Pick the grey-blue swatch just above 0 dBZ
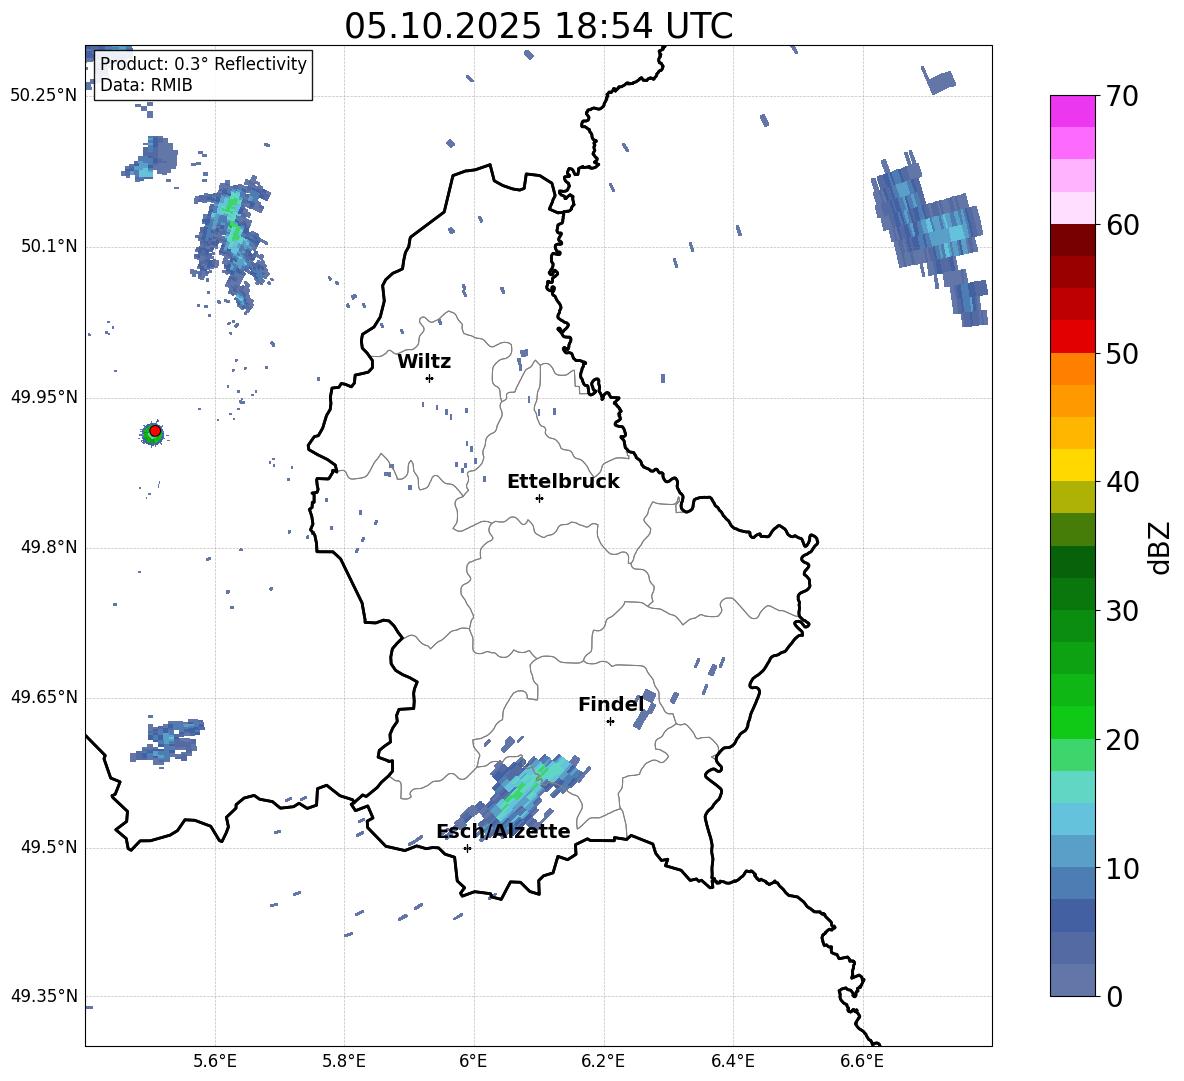The image size is (1184, 1081). pos(1072,980)
